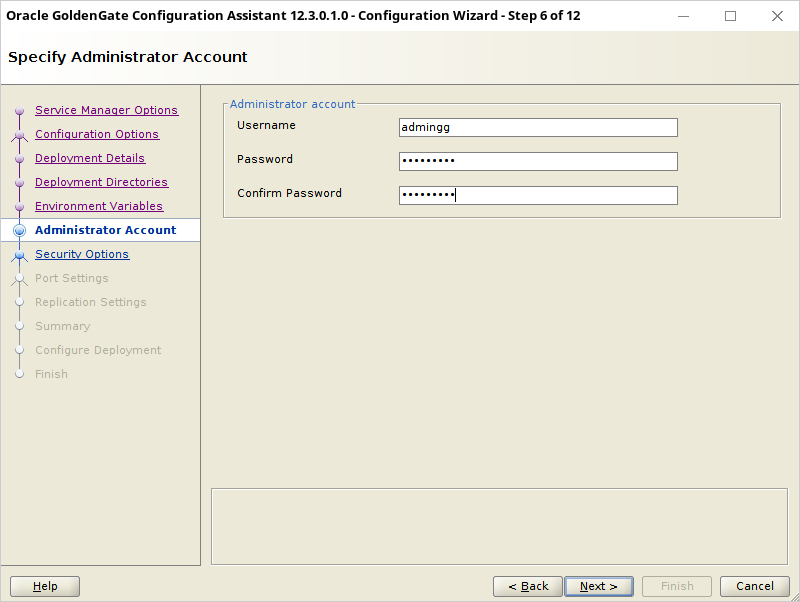Screen dimensions: 800x602
Task: Click the Replication Settings step label
Action: [90, 302]
